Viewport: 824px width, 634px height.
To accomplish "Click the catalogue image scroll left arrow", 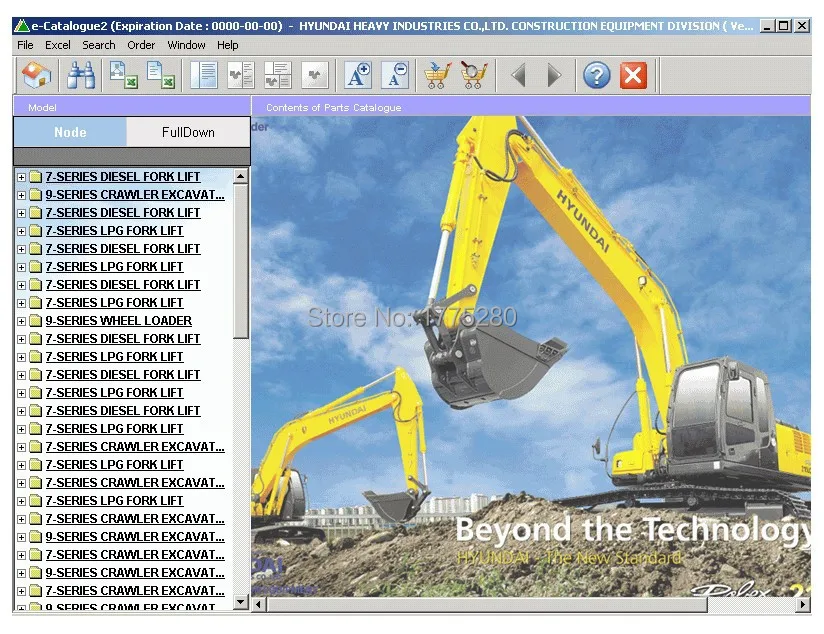I will (258, 605).
